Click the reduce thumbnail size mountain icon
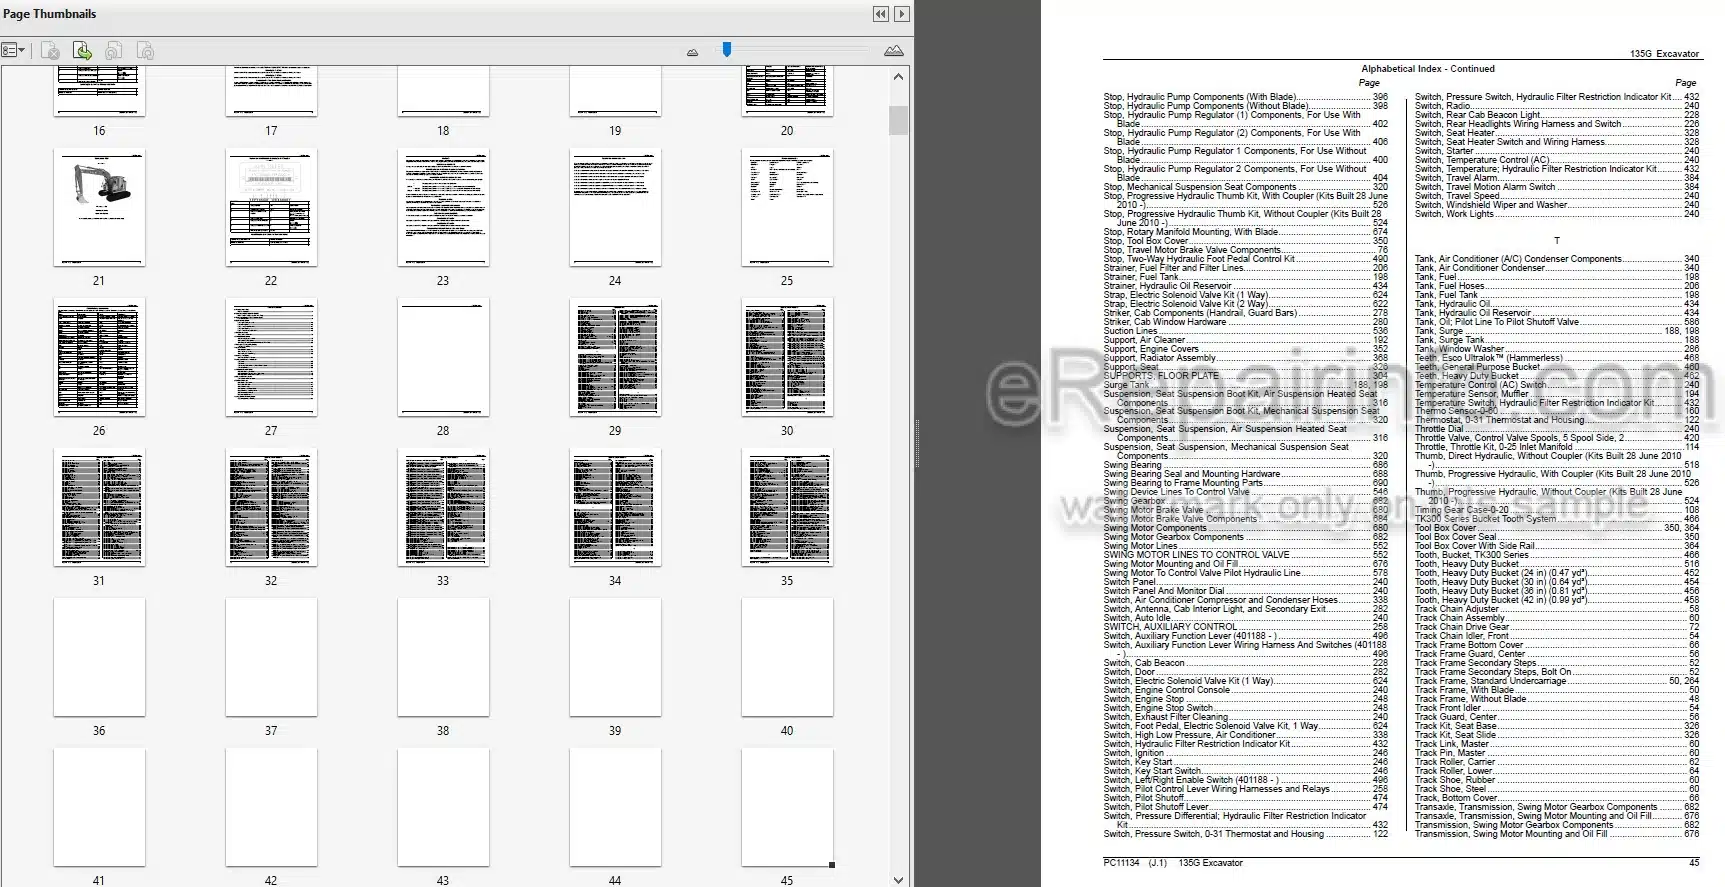1725x887 pixels. (692, 52)
